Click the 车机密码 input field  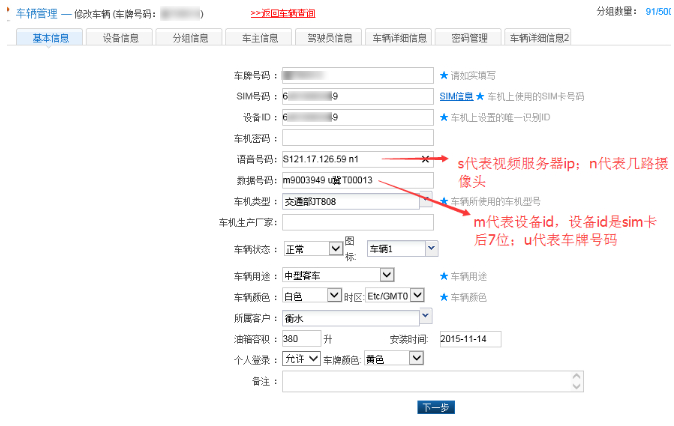click(356, 138)
